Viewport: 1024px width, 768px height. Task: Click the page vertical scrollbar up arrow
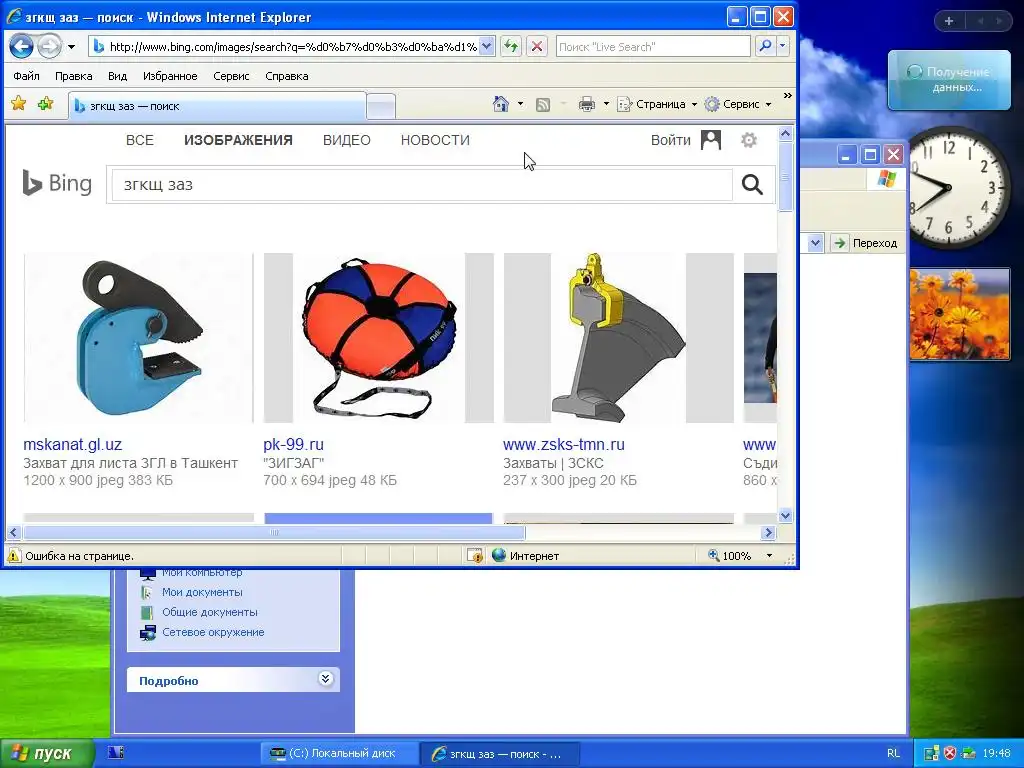point(786,134)
